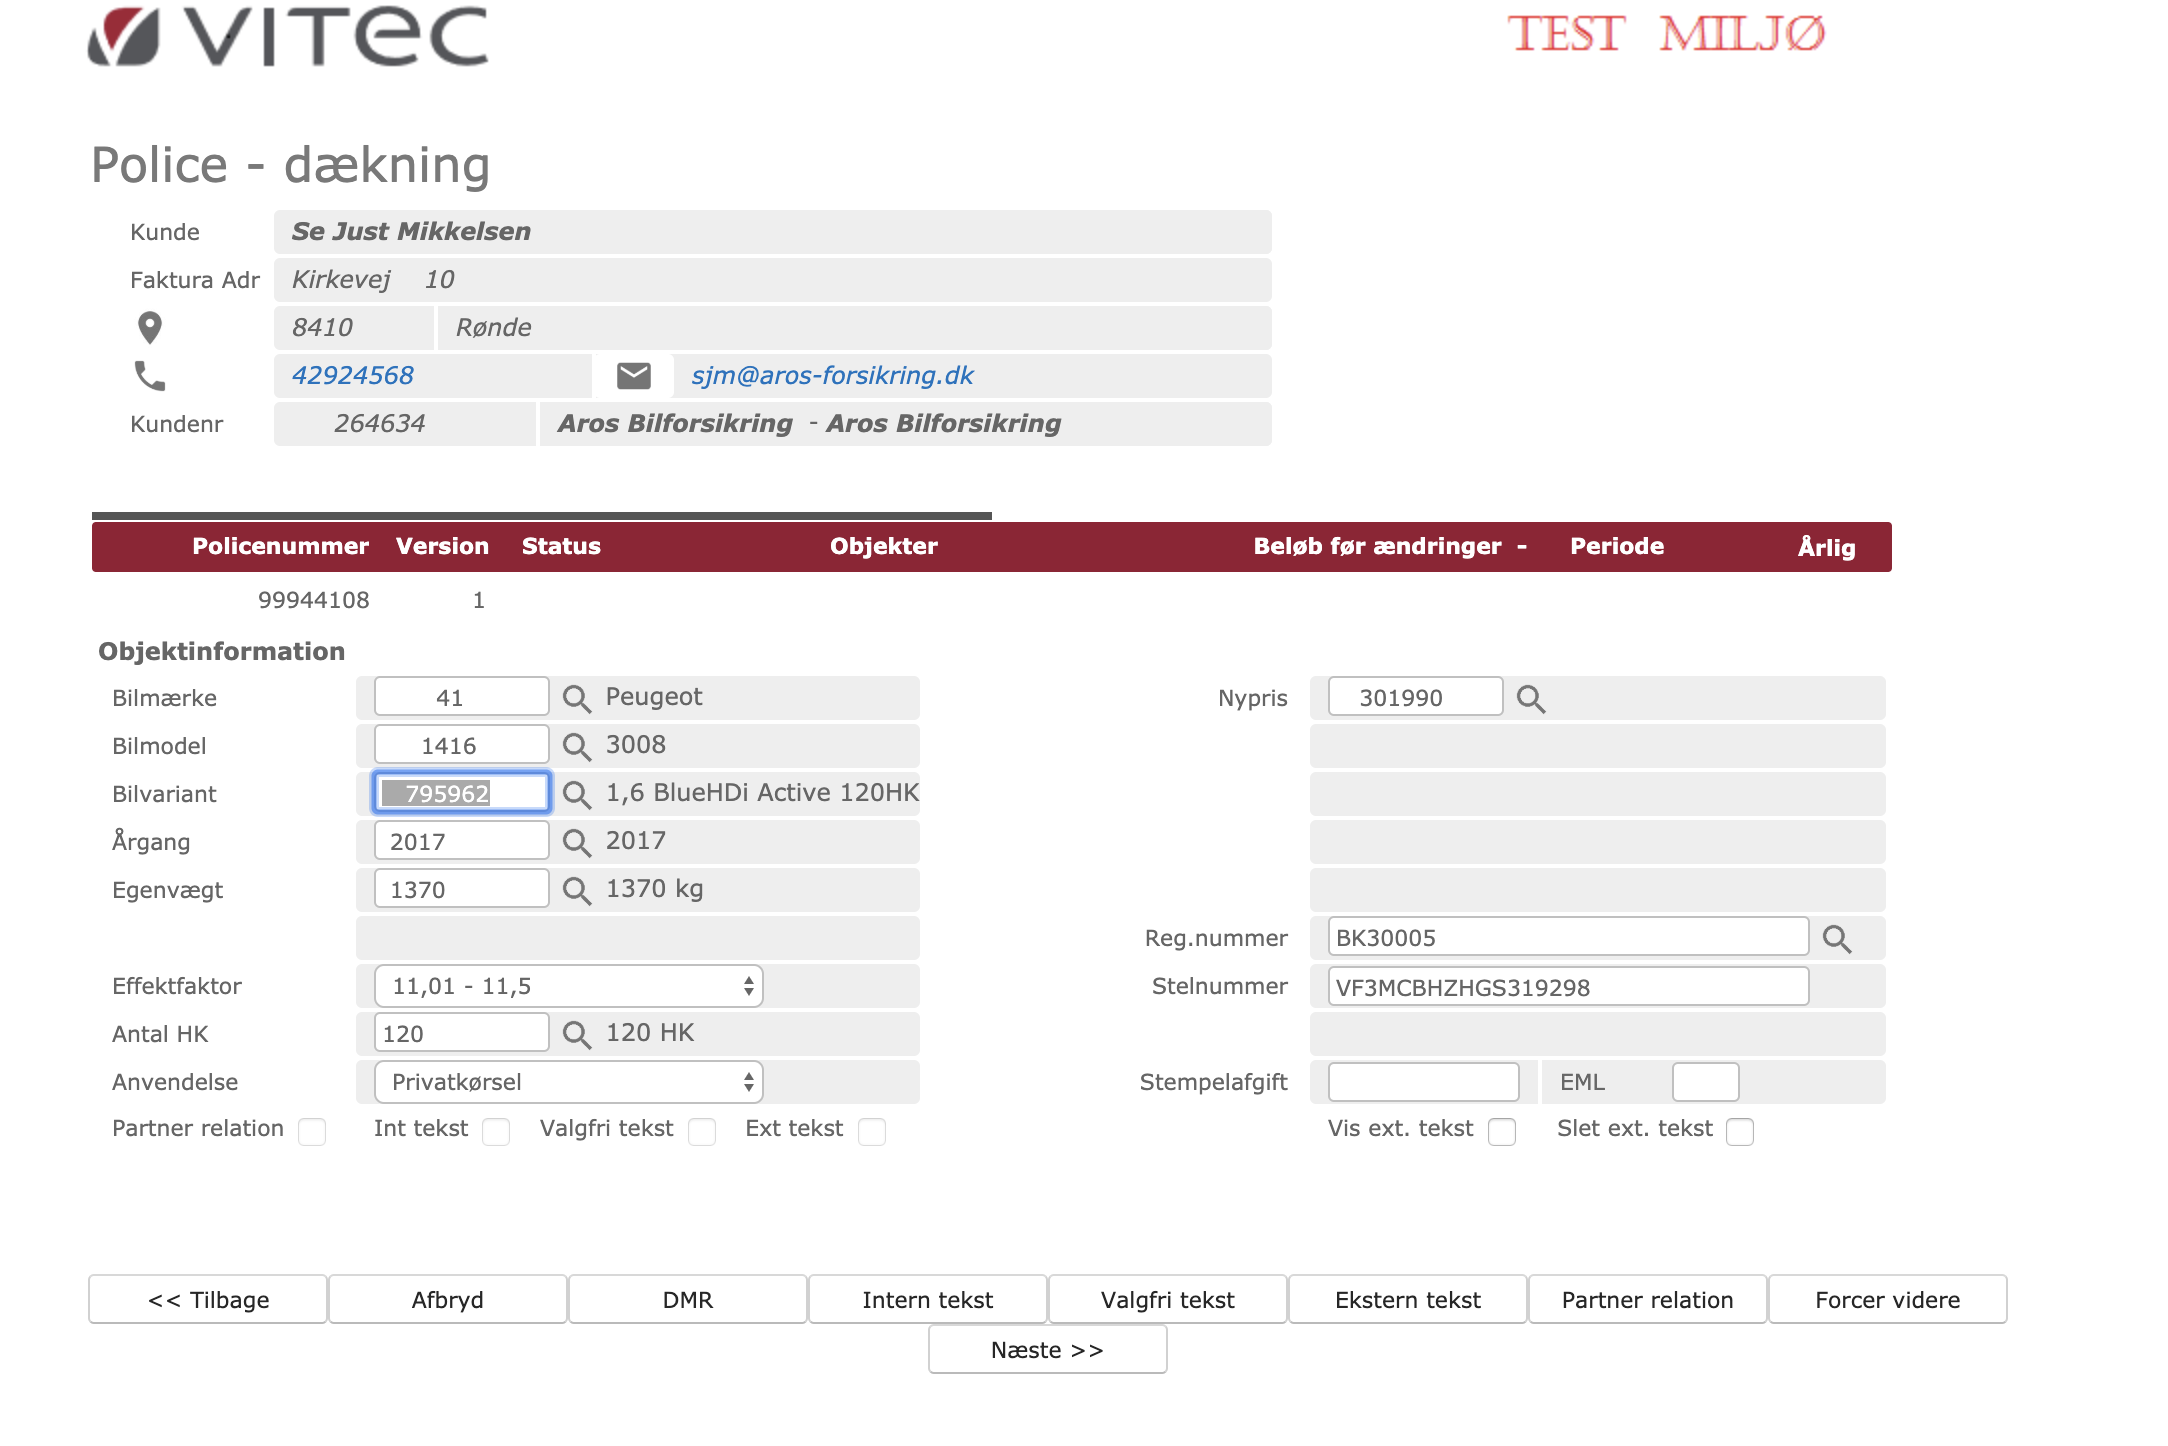
Task: Open the search icon beside Nypris
Action: point(1530,698)
